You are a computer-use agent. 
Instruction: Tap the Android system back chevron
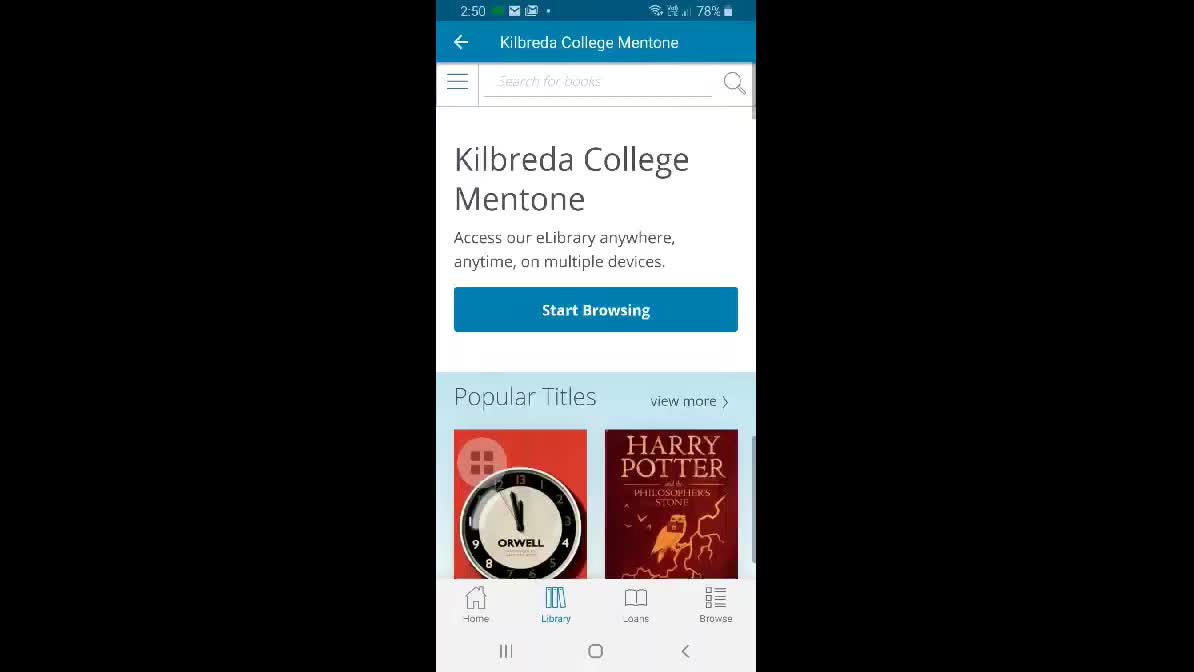(685, 651)
